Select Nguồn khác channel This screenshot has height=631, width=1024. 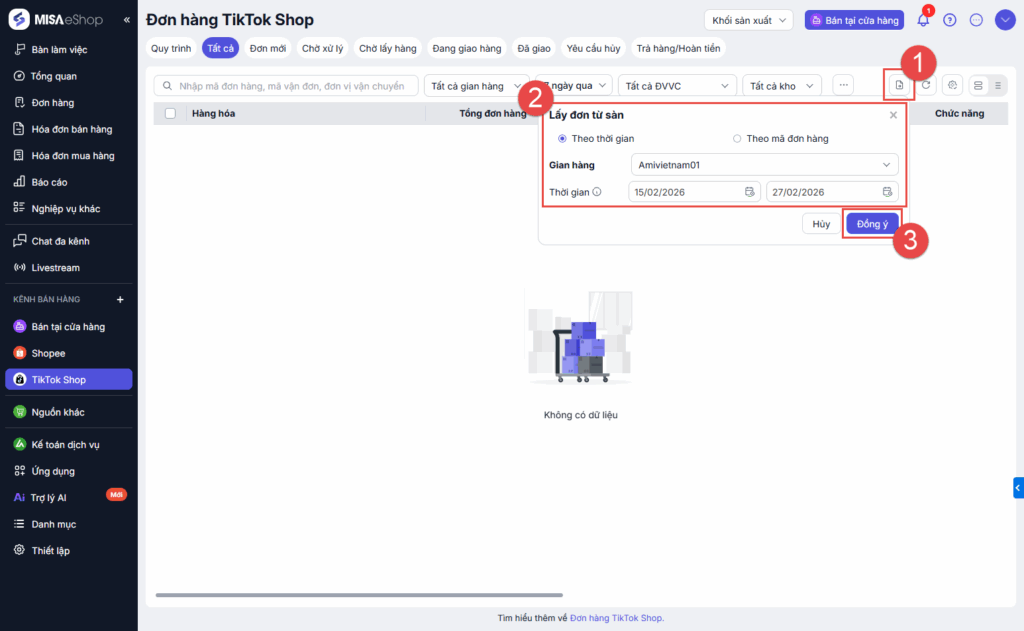69,412
